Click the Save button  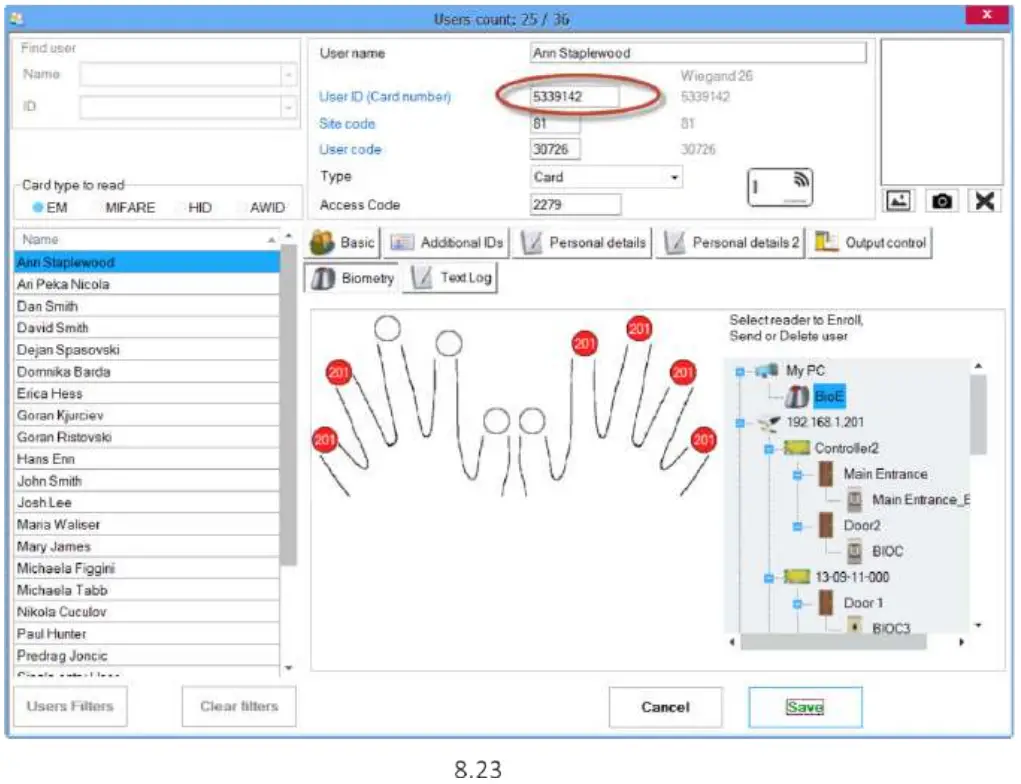pos(804,707)
